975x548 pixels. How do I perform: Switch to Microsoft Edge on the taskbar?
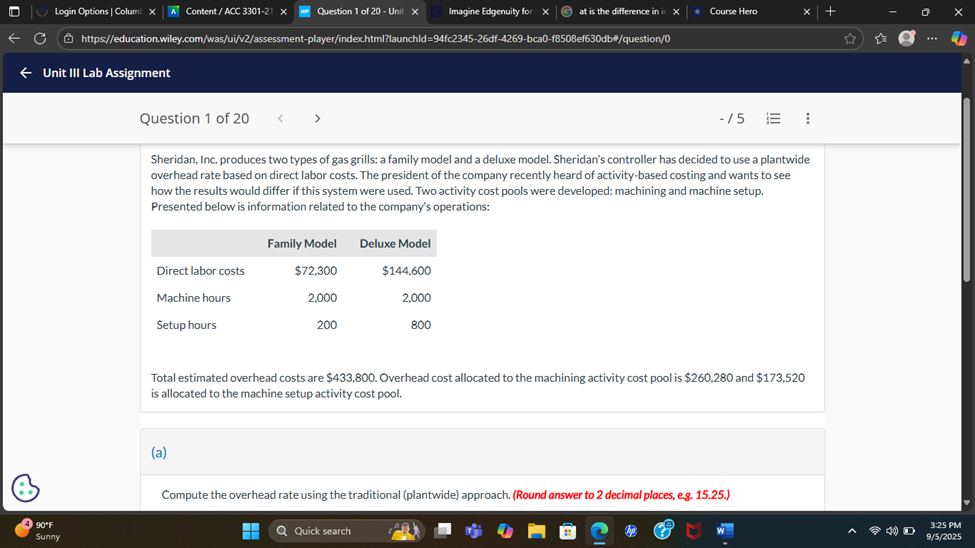[x=599, y=531]
